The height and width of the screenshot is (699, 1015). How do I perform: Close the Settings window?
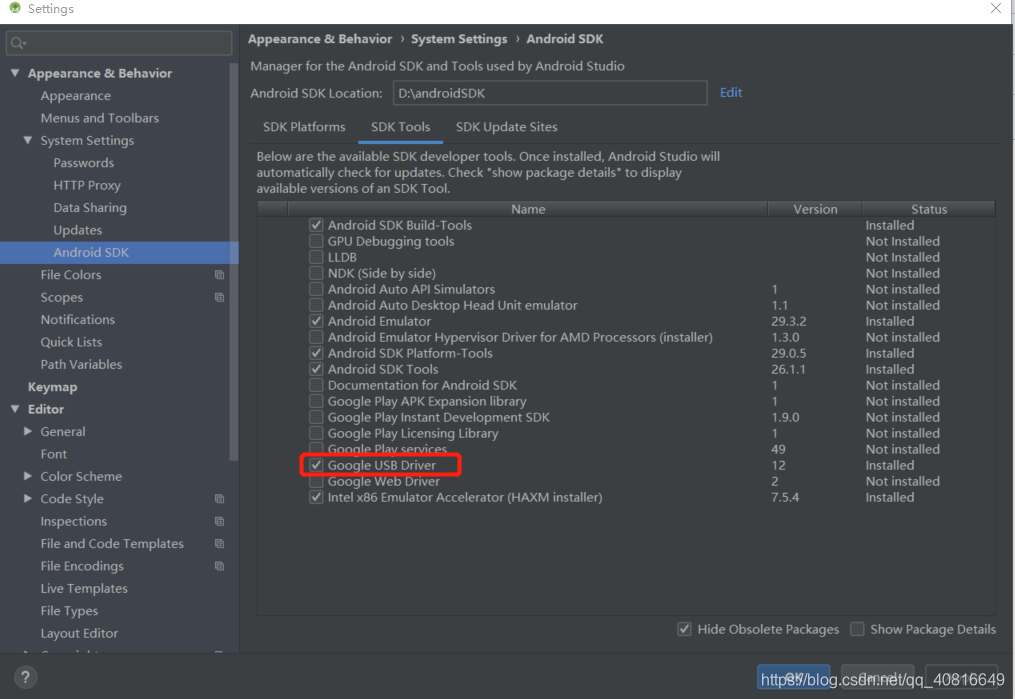(996, 8)
